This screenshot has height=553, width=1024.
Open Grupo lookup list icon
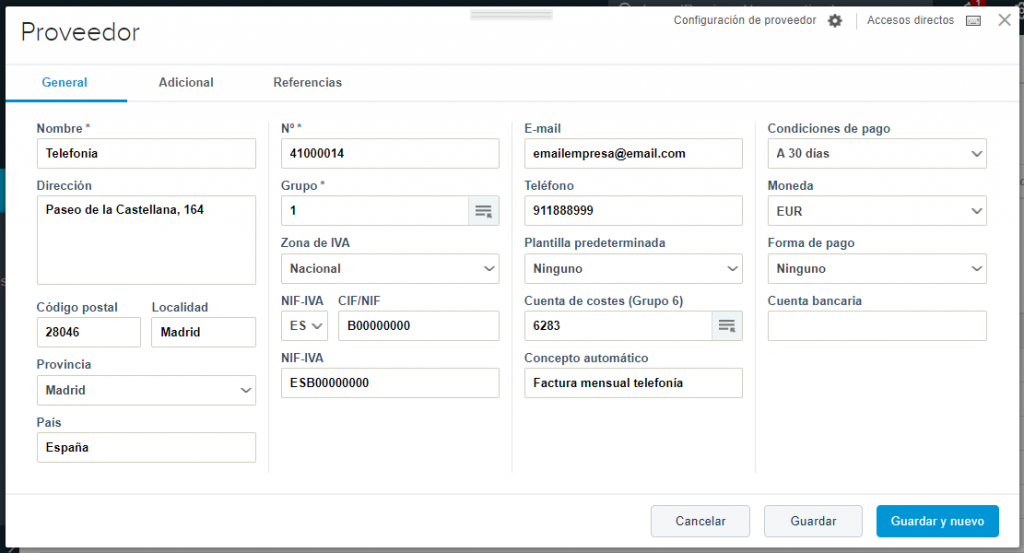[484, 211]
